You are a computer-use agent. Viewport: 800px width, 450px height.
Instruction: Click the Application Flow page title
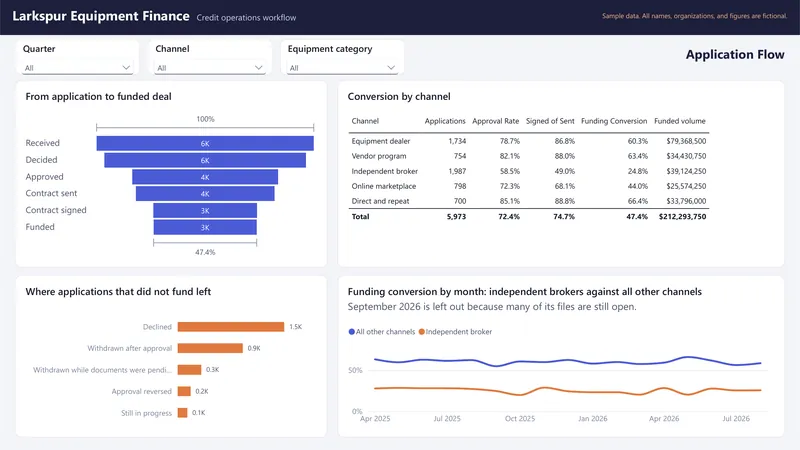[x=735, y=55]
